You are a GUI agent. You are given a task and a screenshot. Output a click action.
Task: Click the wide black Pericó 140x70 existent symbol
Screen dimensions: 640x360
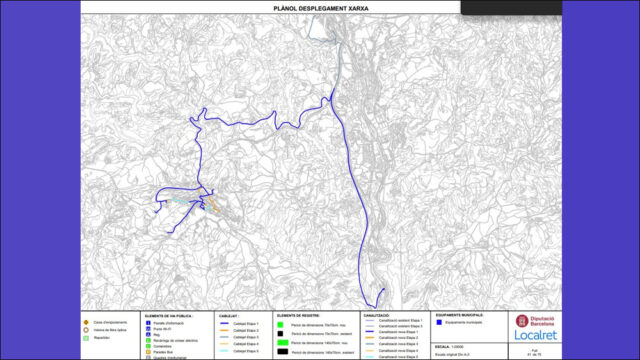283,352
